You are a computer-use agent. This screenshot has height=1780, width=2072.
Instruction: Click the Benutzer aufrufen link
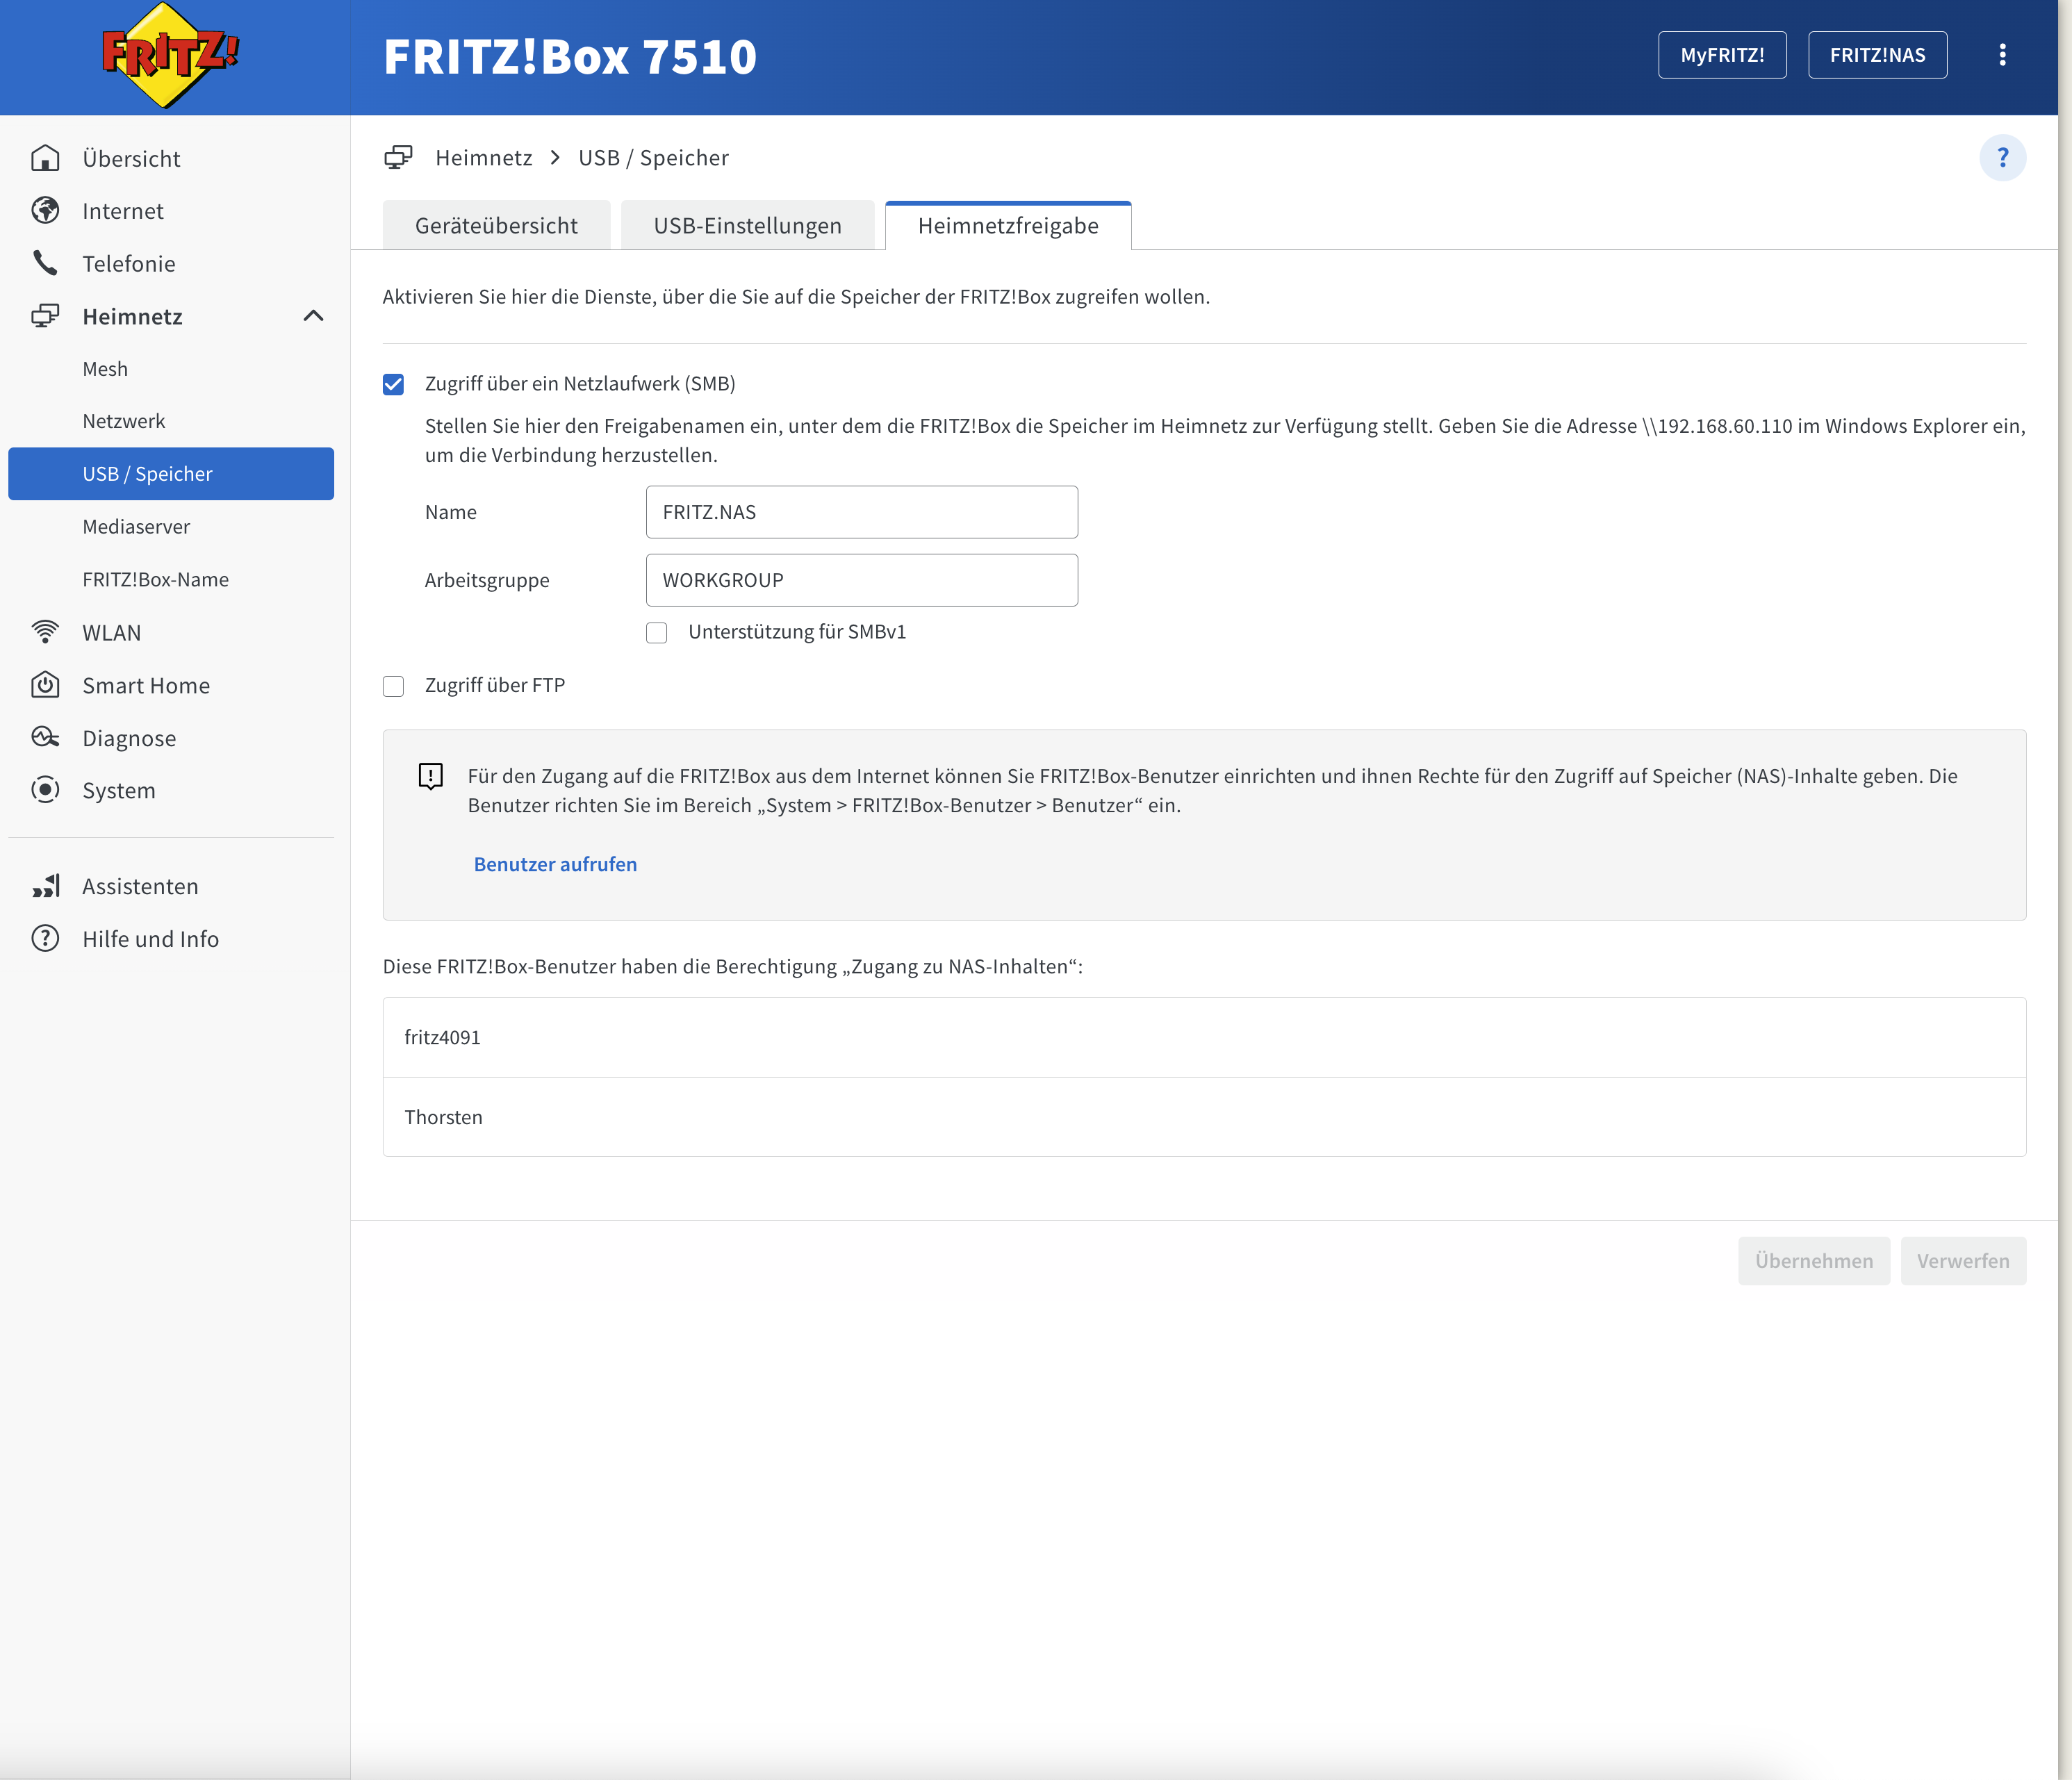(x=555, y=864)
